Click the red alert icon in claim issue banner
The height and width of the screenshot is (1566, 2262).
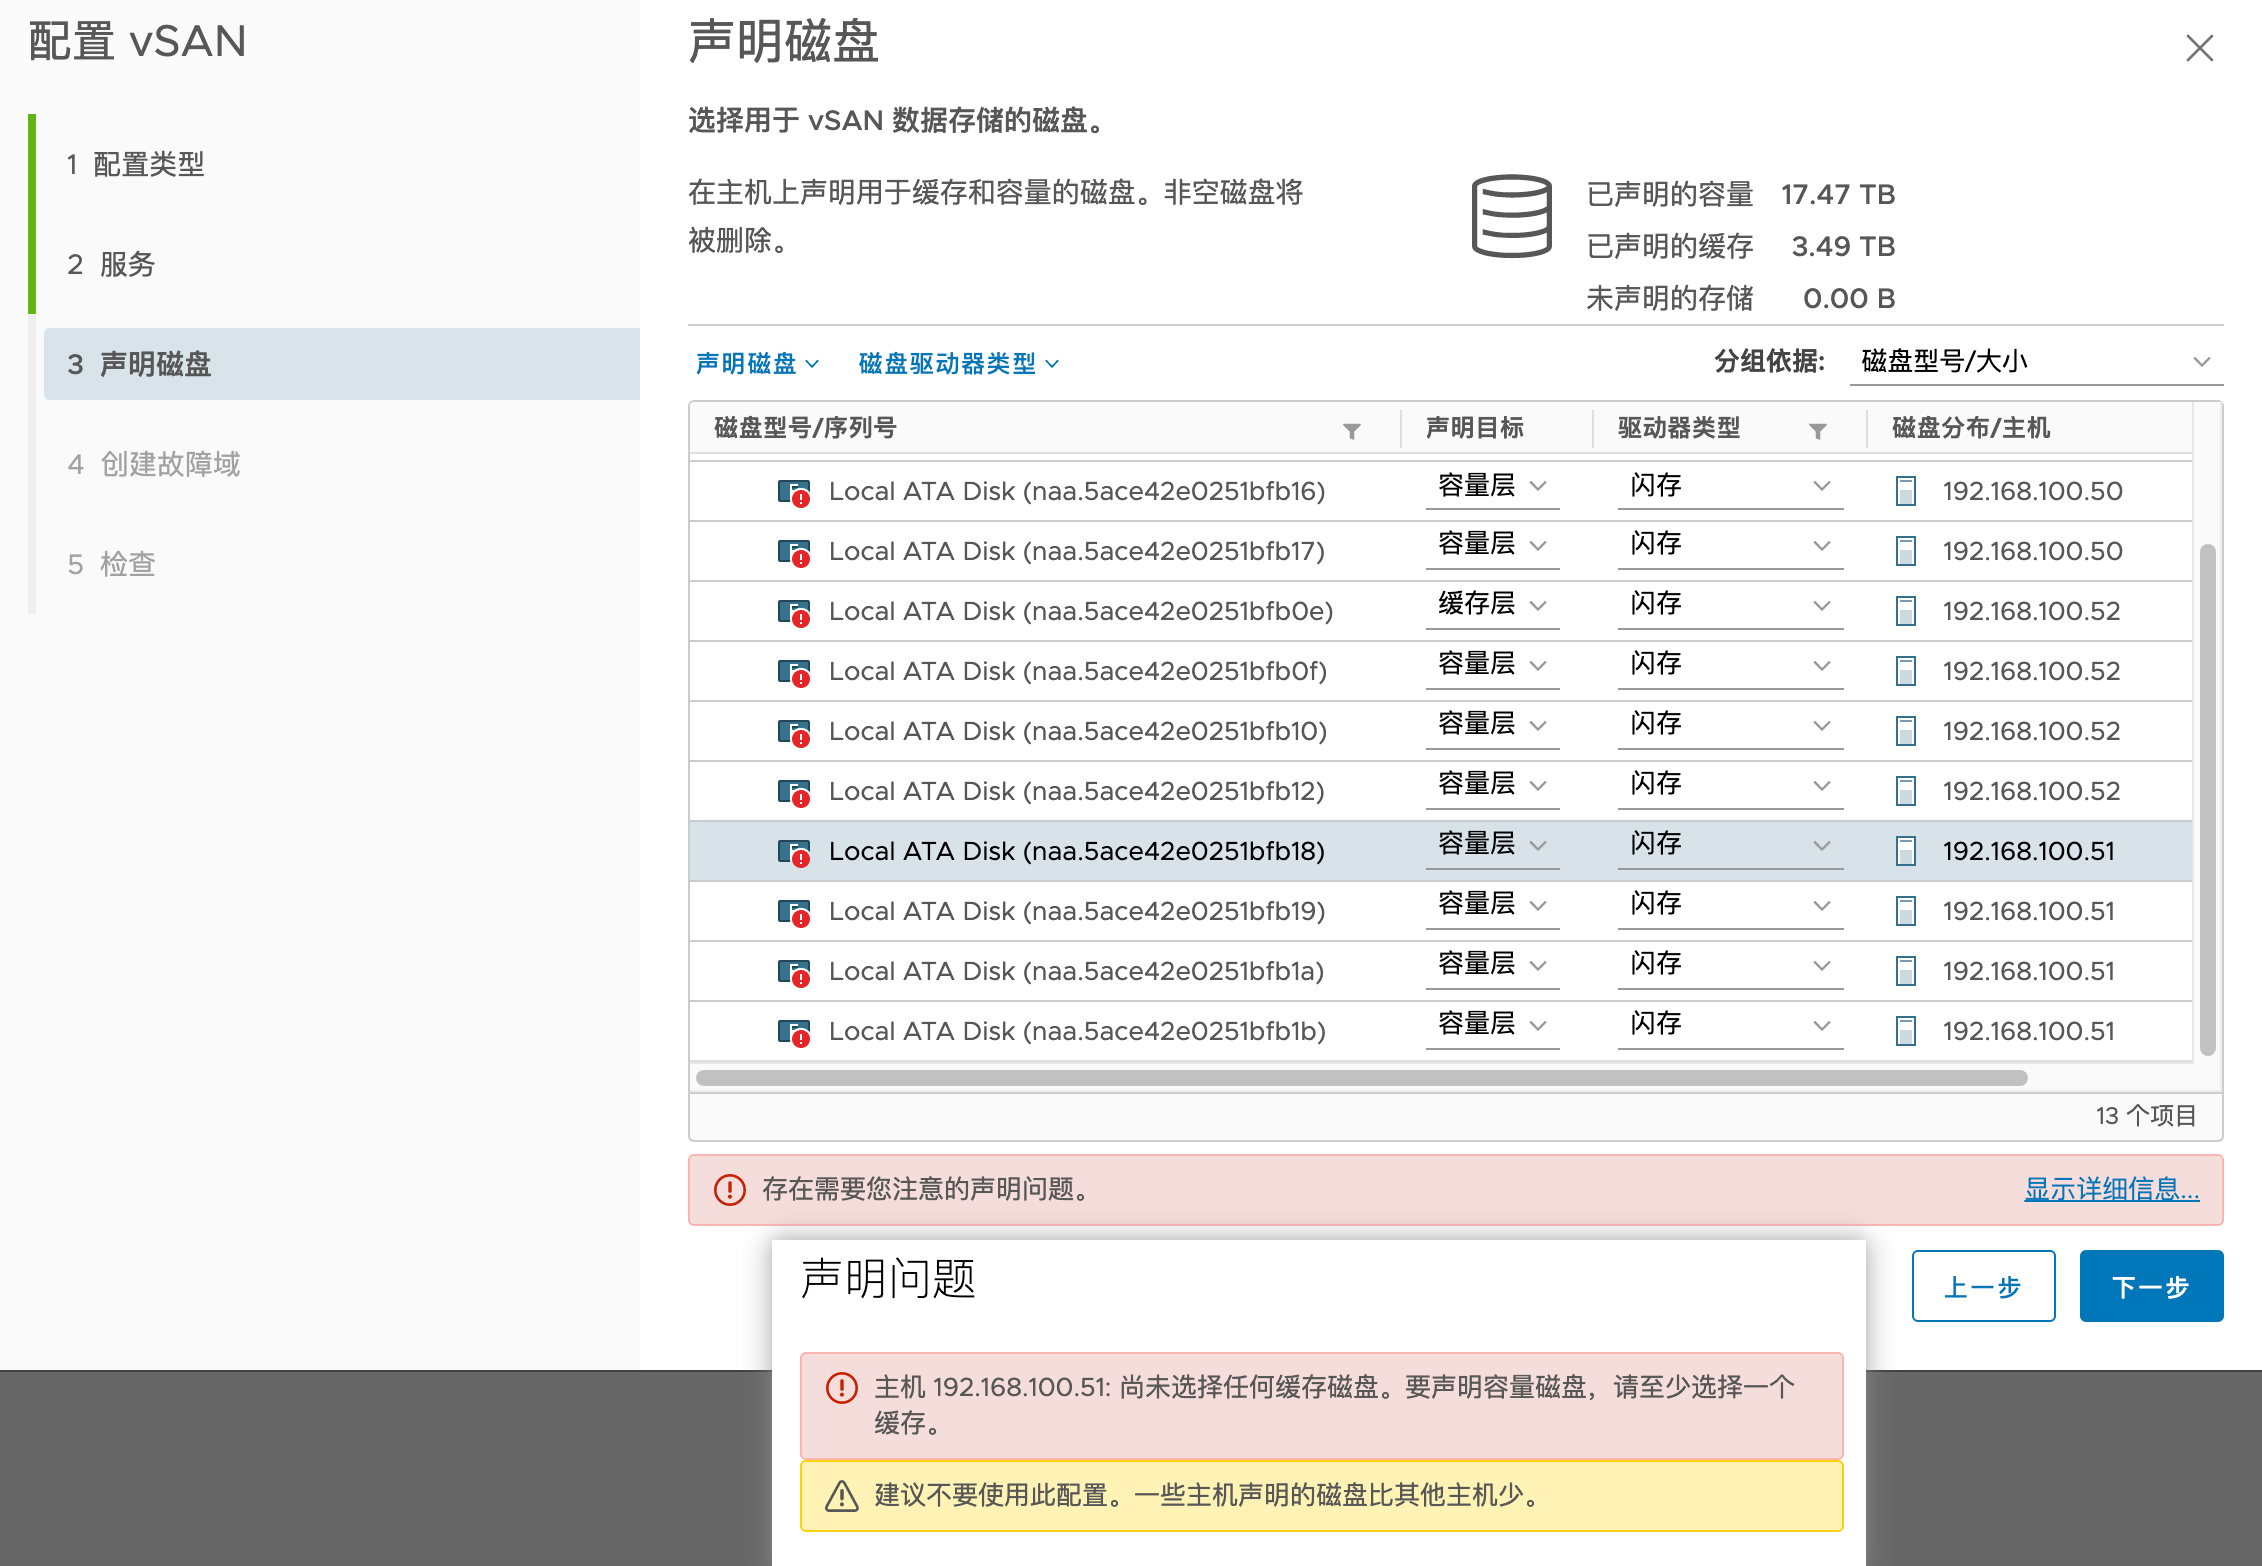(729, 1189)
